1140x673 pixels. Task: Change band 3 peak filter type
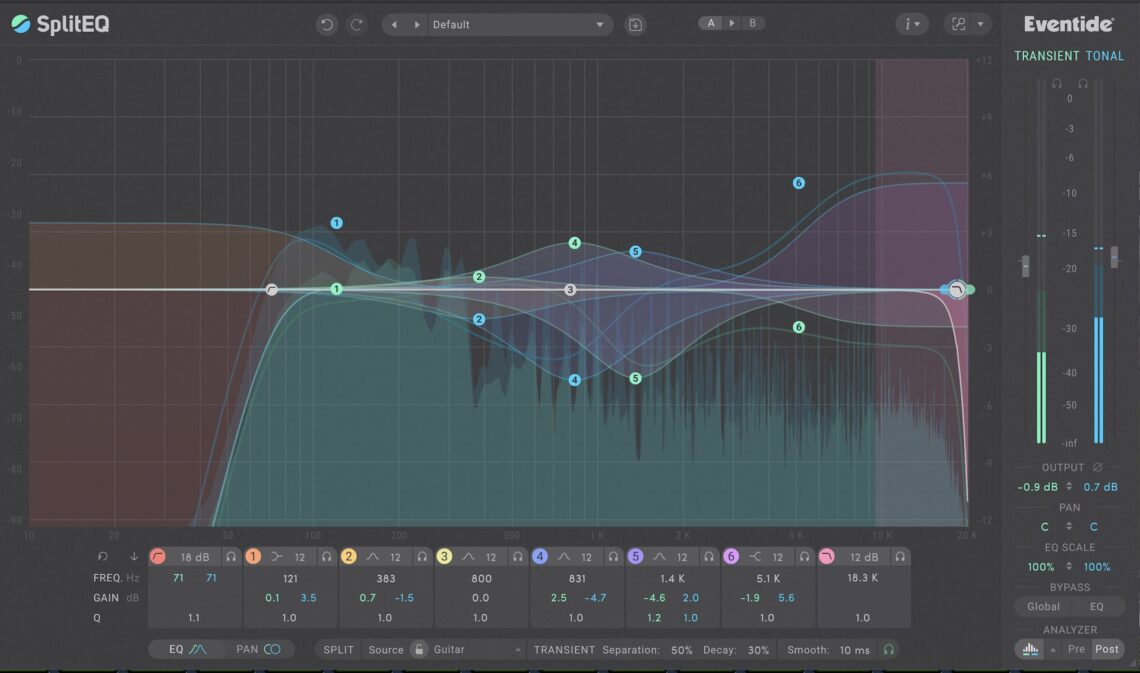click(x=468, y=557)
